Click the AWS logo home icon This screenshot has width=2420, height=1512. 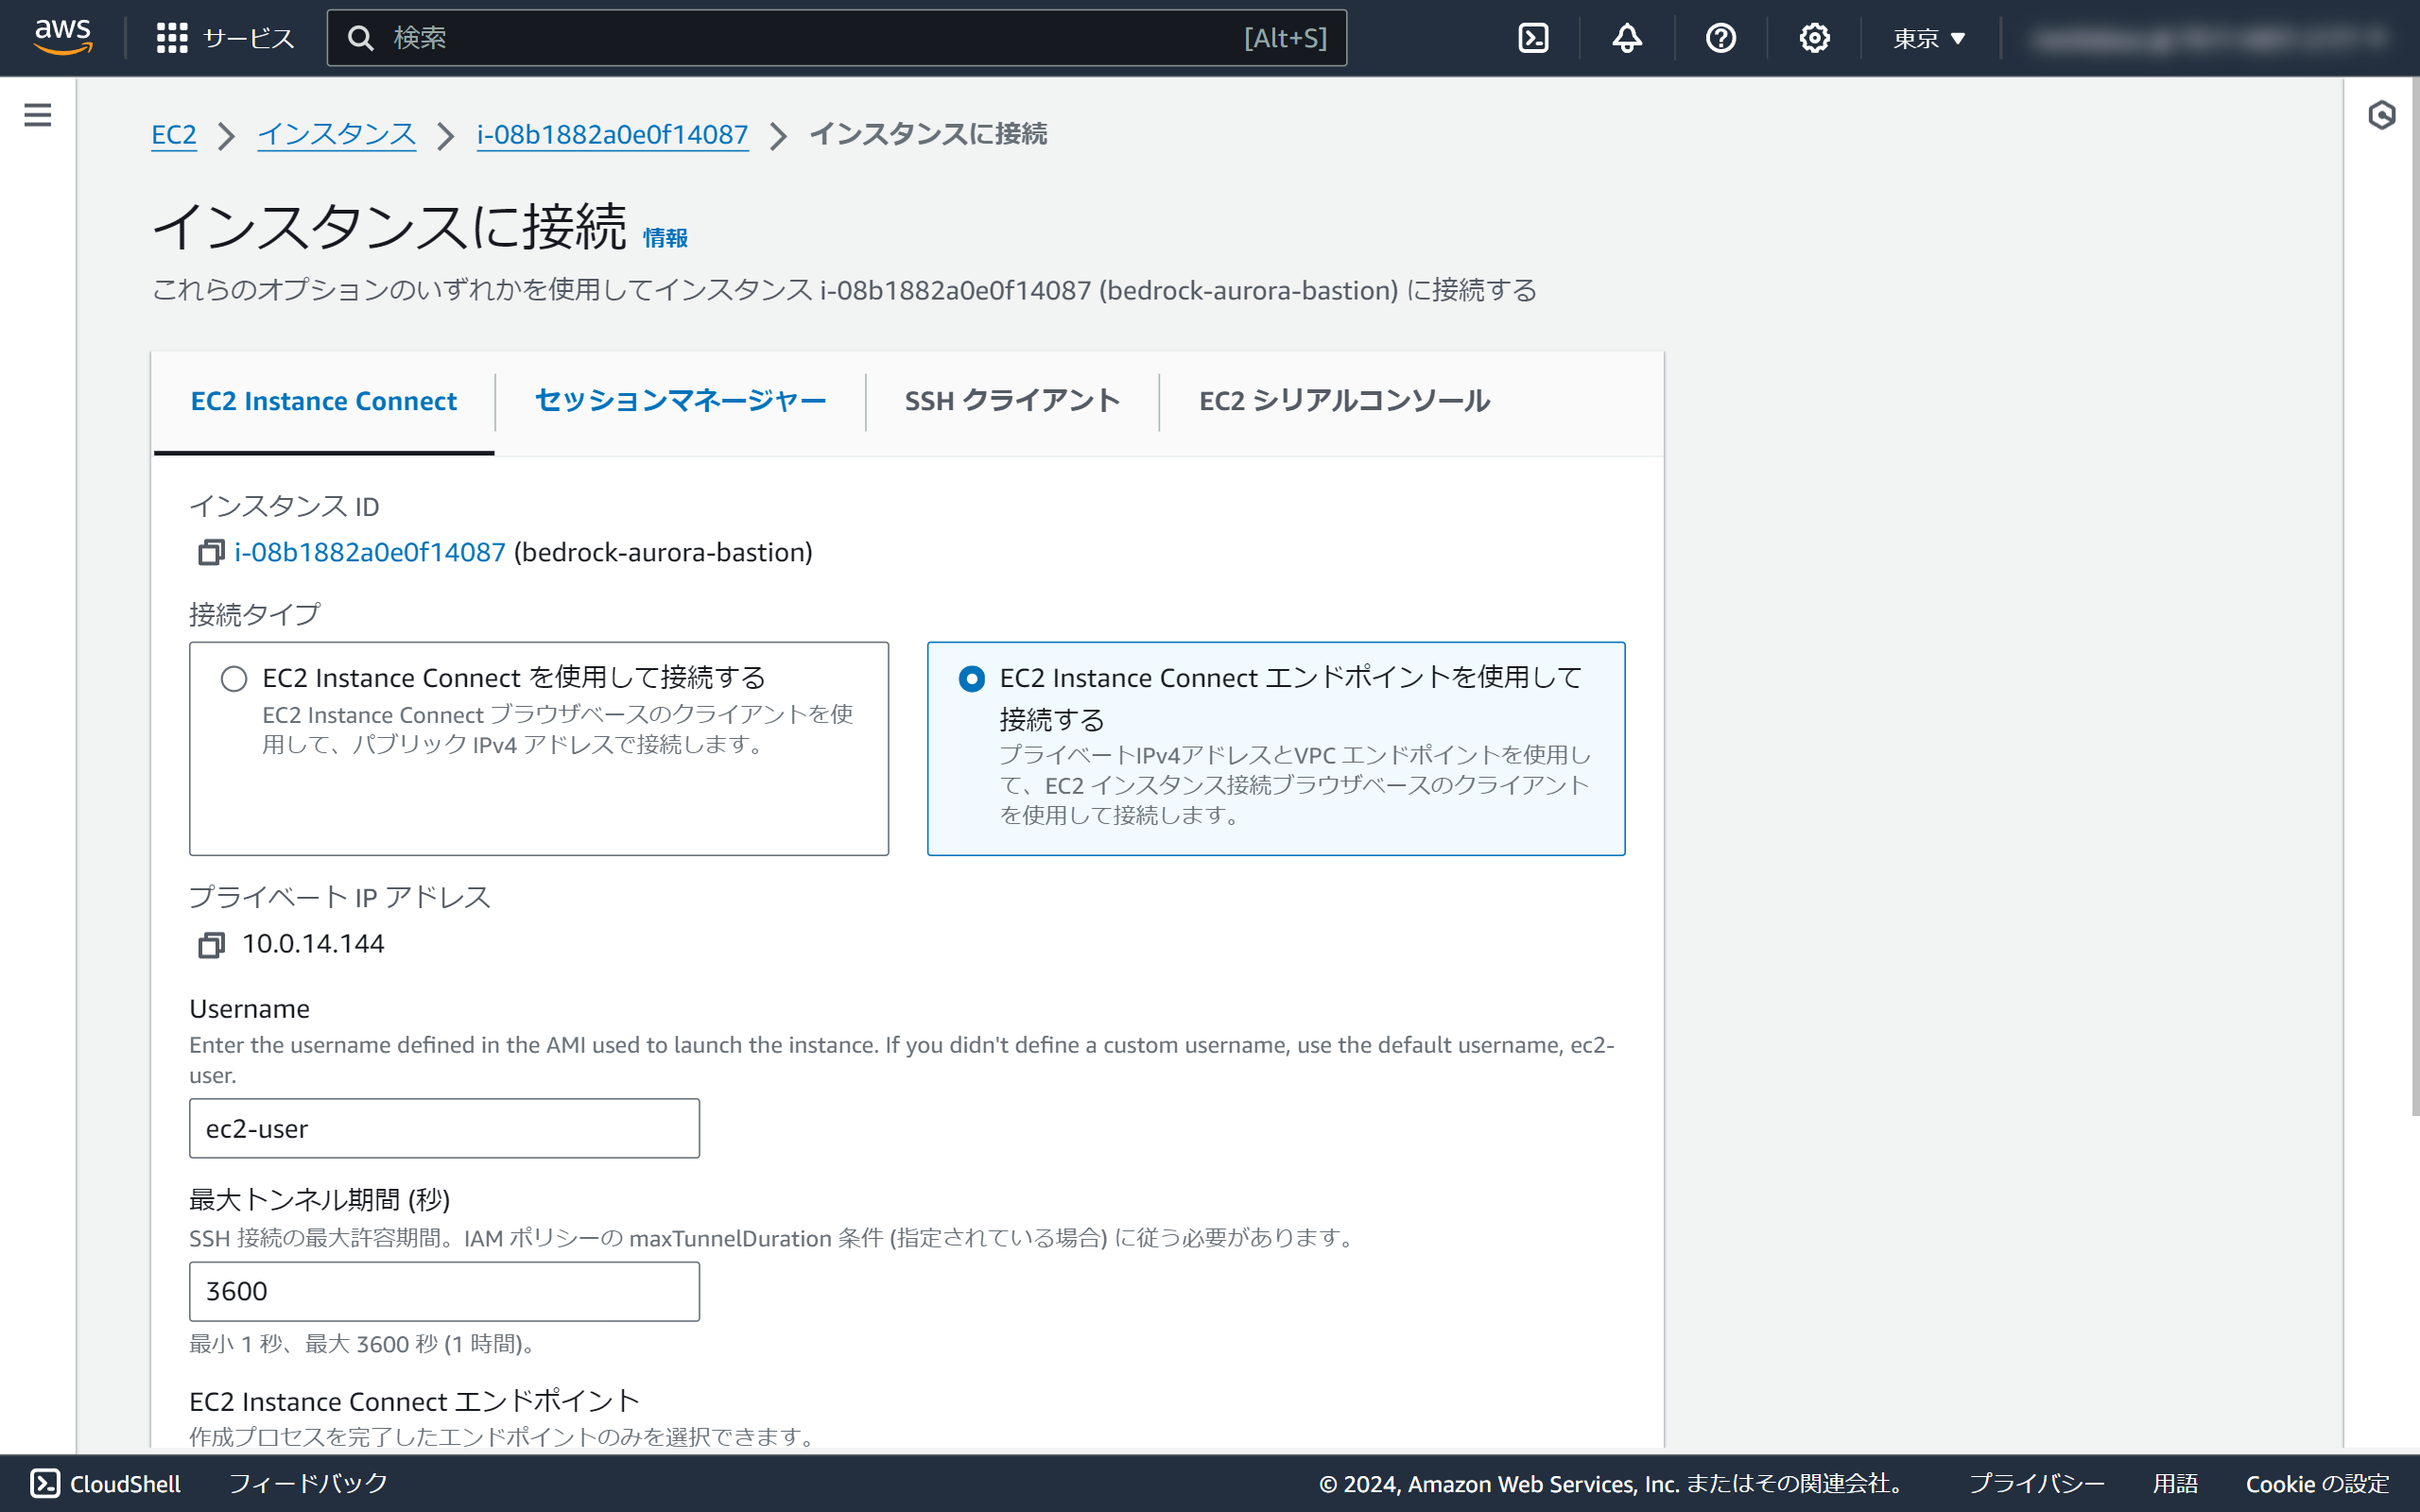tap(63, 37)
